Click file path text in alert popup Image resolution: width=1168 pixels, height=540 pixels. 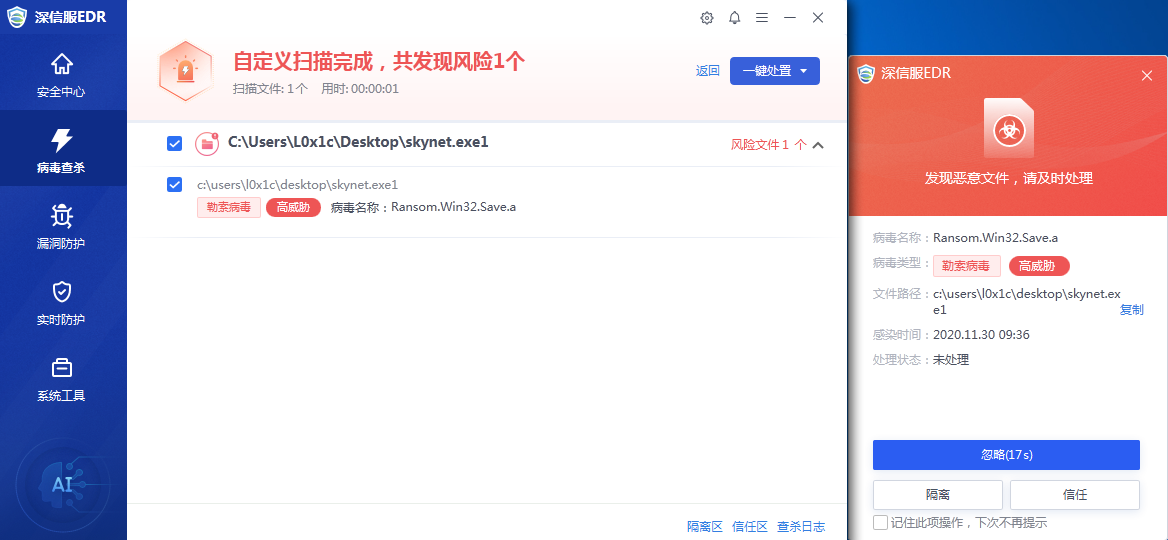click(1027, 302)
